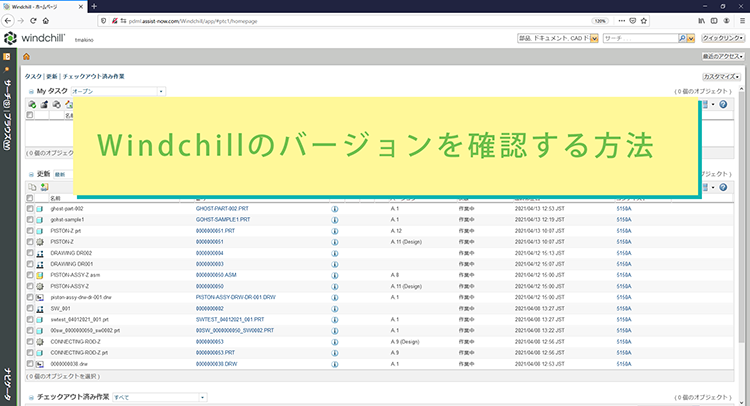The width and height of the screenshot is (750, 406).
Task: Open the ナビゲータ vertical tab in sidebar
Action: coord(7,384)
